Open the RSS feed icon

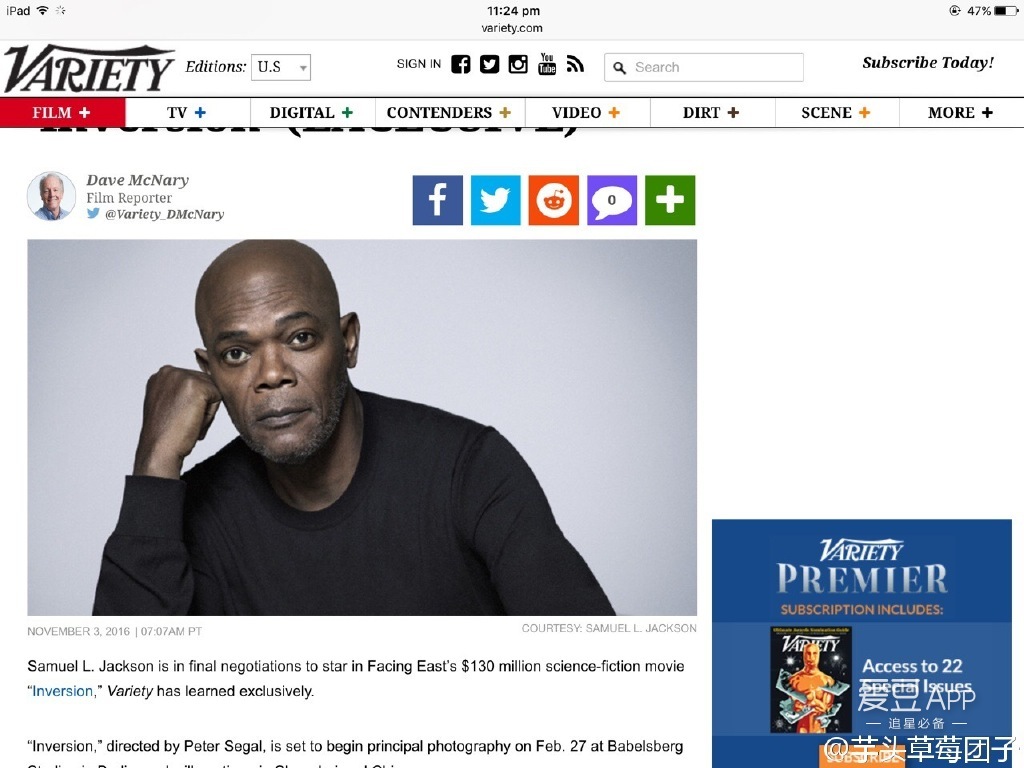(x=575, y=64)
